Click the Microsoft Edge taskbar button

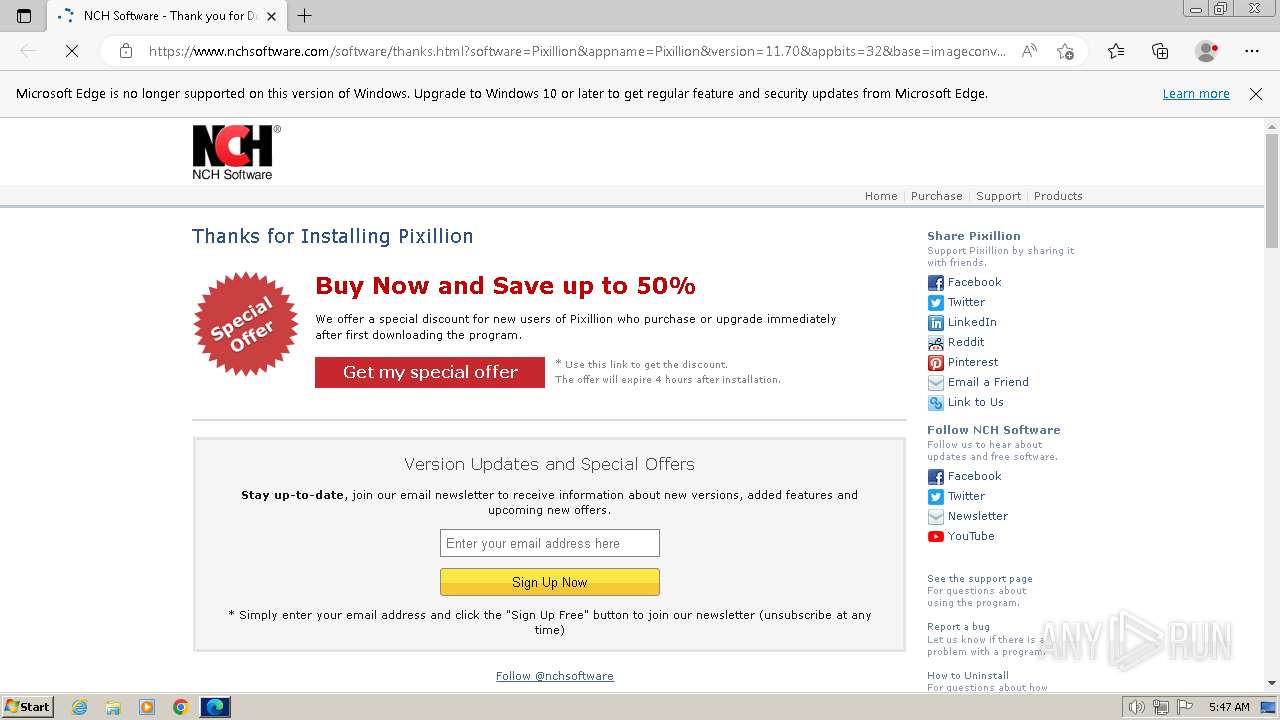click(215, 707)
